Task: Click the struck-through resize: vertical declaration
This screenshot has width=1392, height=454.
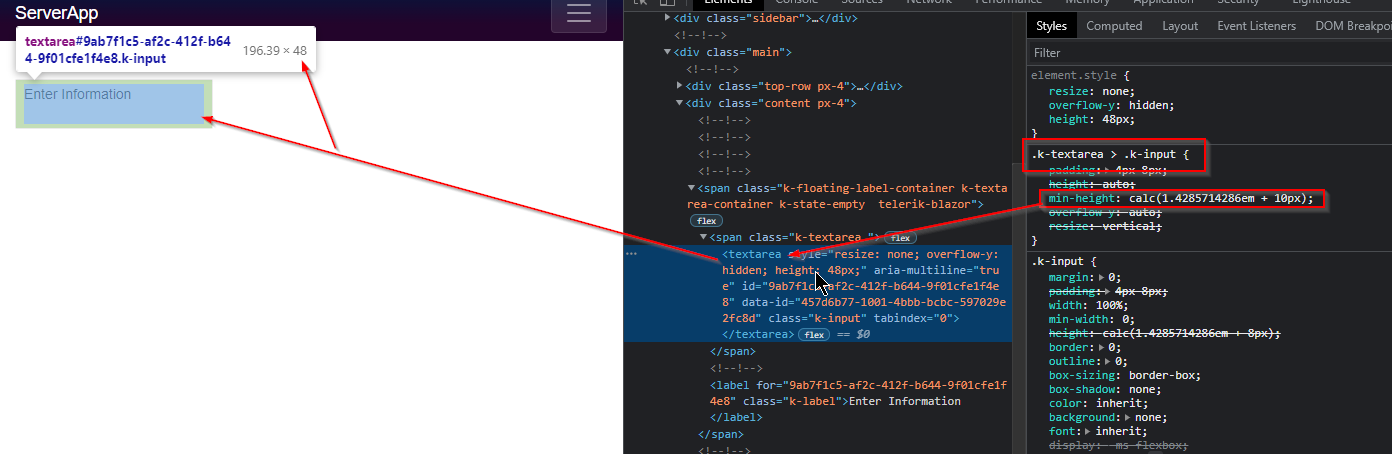Action: coord(1105,226)
